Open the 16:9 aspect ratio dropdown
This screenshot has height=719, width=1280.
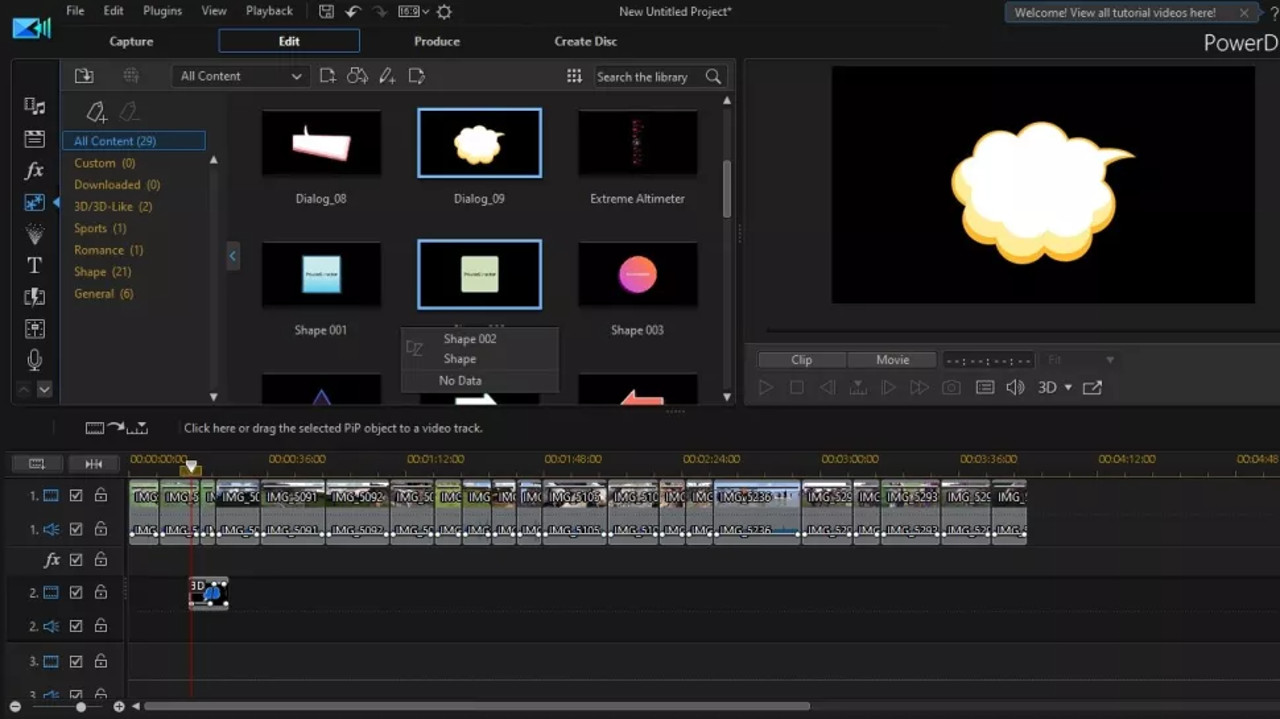413,12
